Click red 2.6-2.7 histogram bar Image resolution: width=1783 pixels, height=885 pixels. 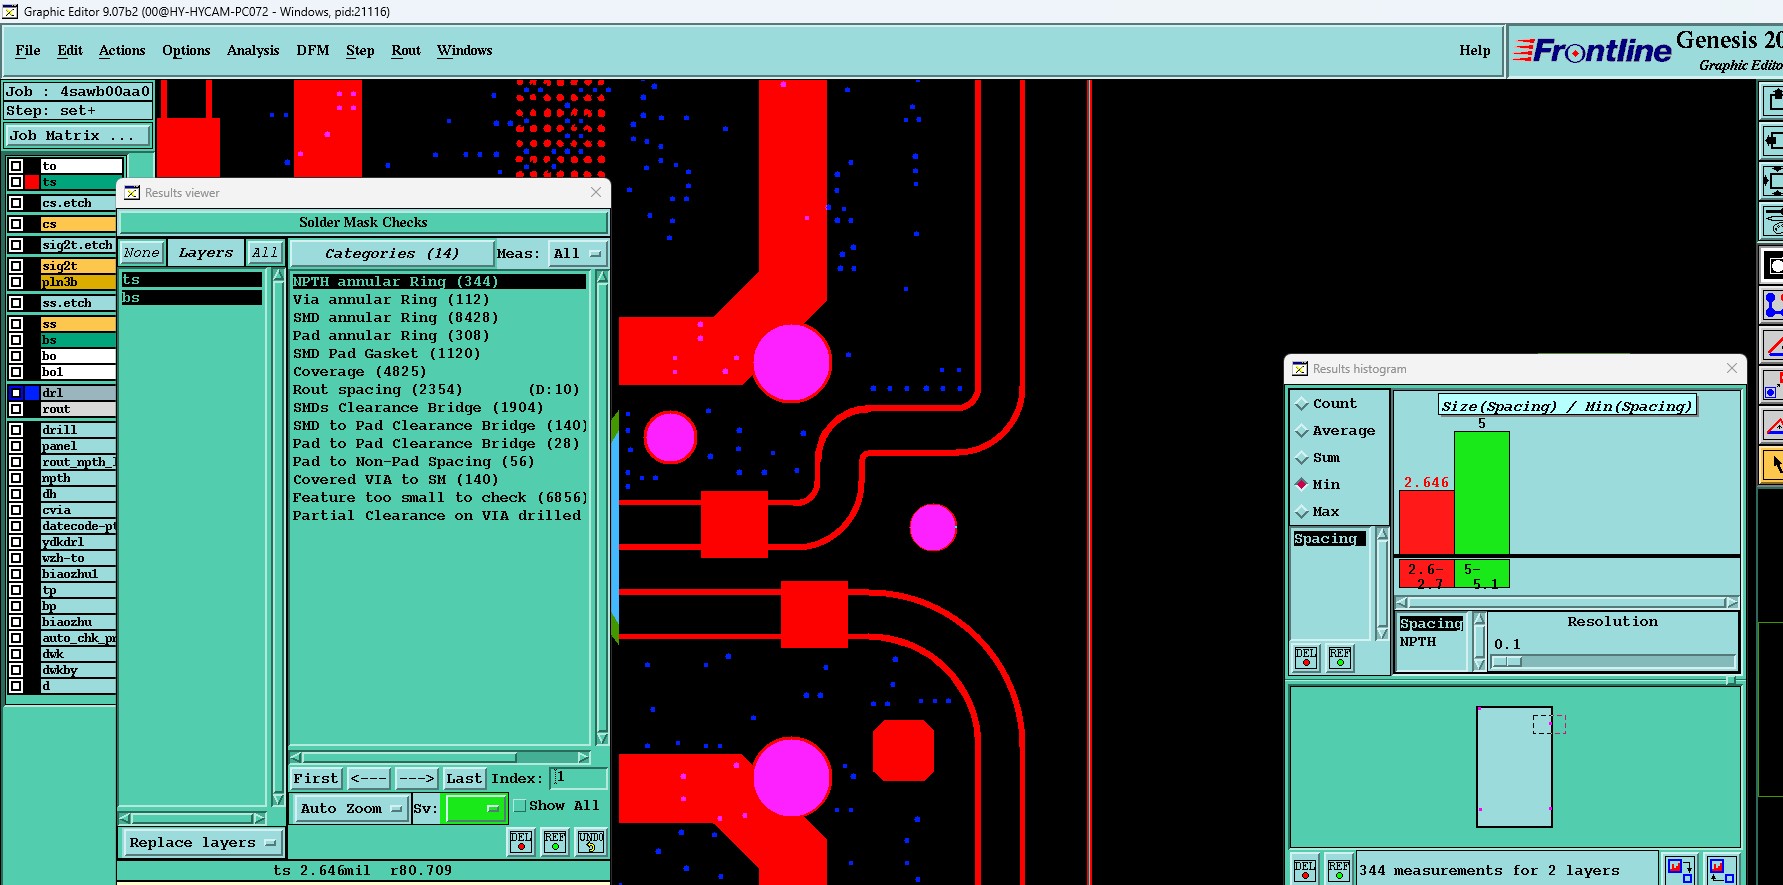pyautogui.click(x=1426, y=522)
